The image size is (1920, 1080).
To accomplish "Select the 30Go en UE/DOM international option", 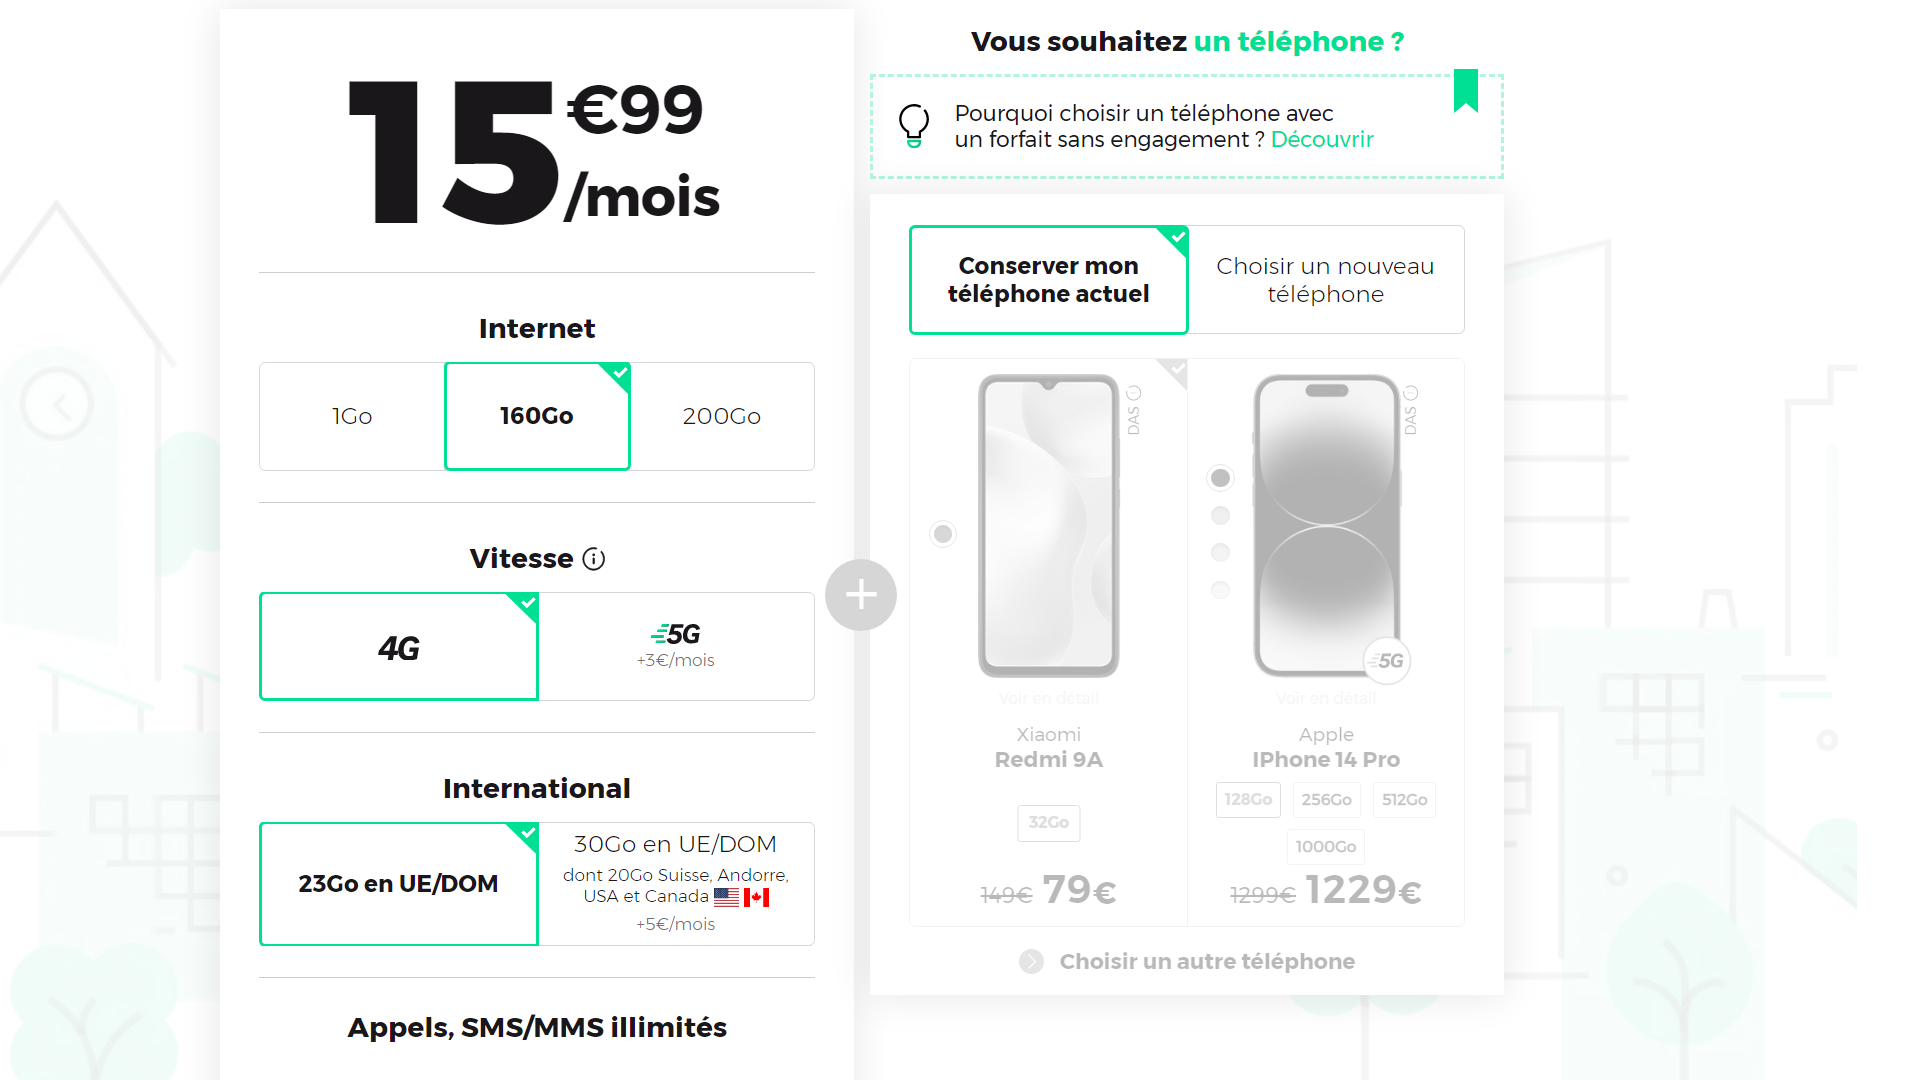I will pyautogui.click(x=676, y=884).
